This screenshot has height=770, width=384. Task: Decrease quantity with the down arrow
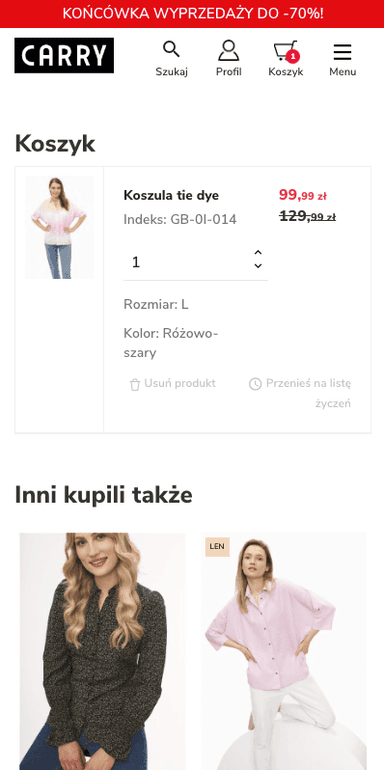pos(258,266)
